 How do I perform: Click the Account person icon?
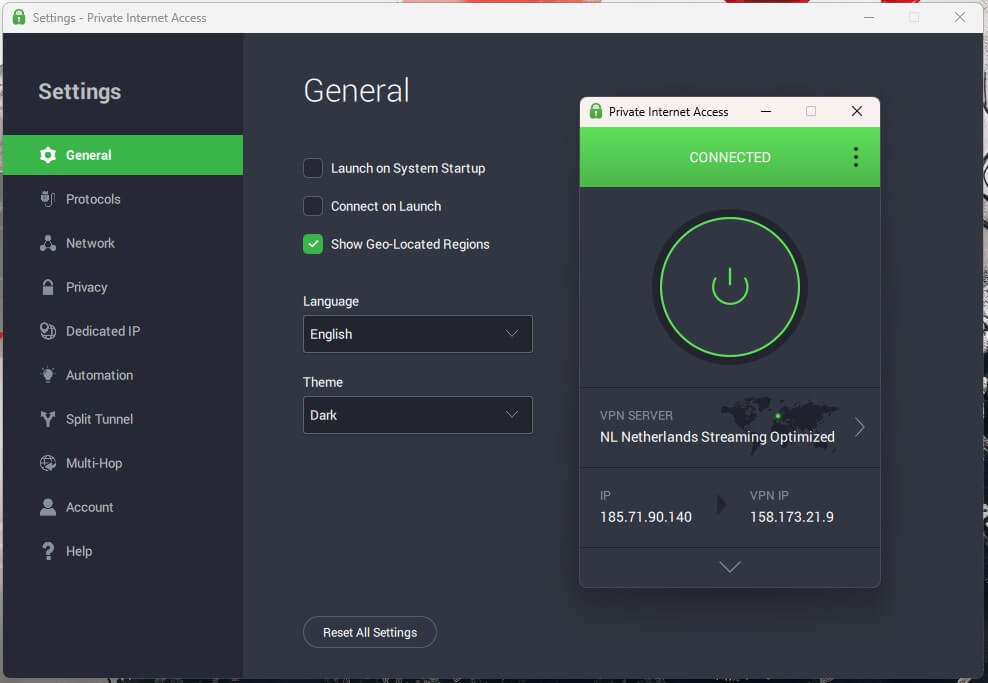pos(48,507)
